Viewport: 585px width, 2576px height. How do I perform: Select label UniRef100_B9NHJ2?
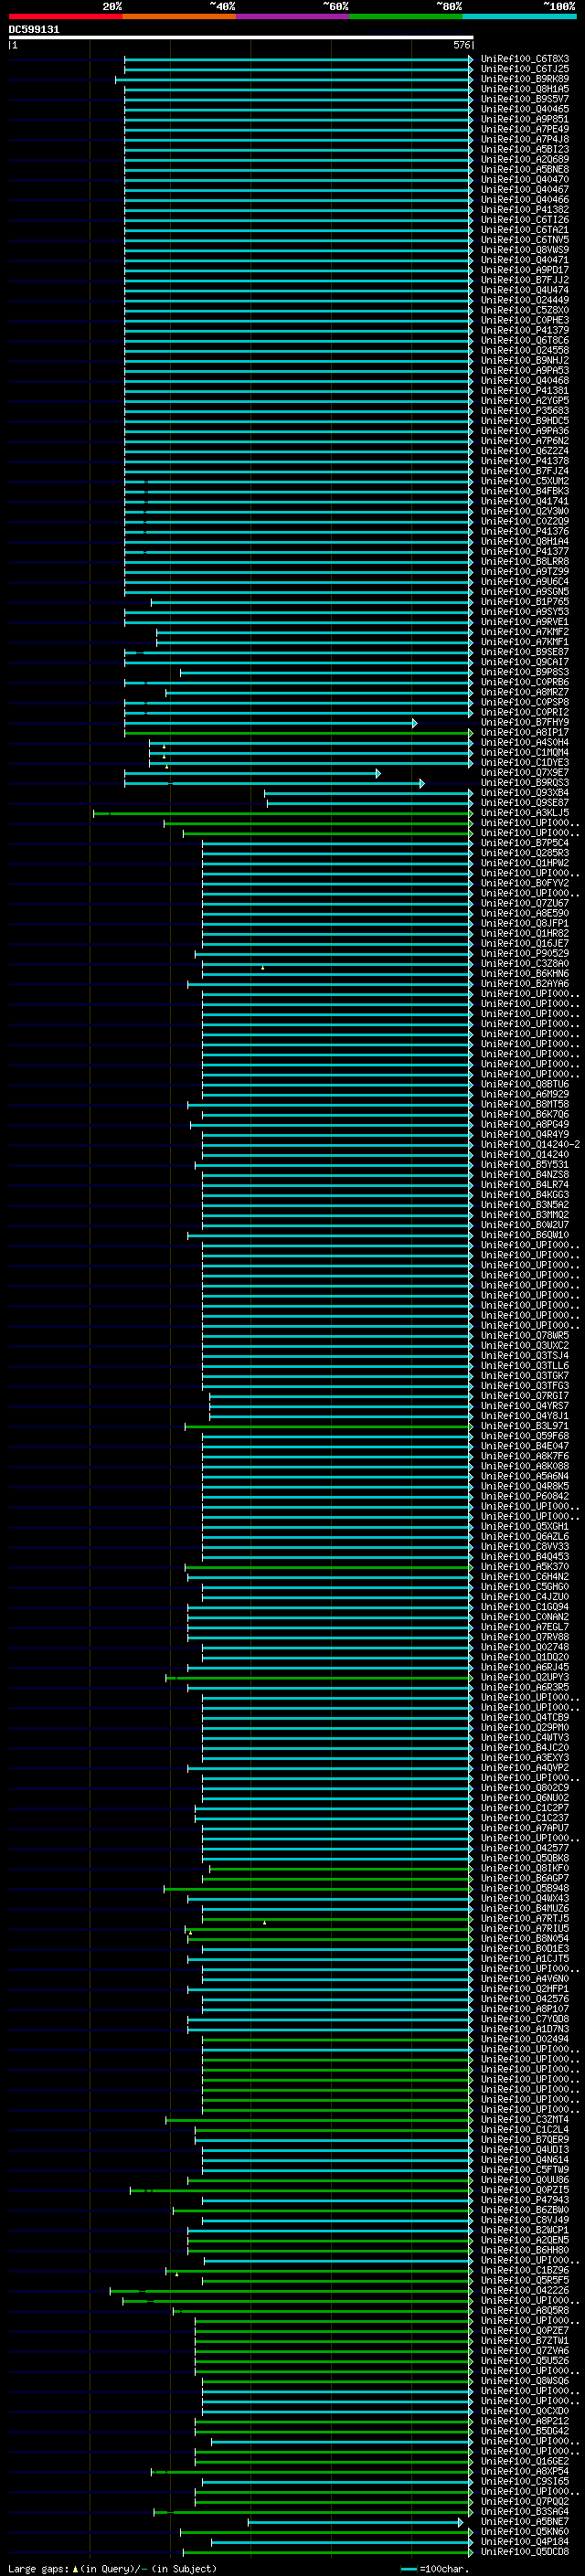tap(525, 360)
